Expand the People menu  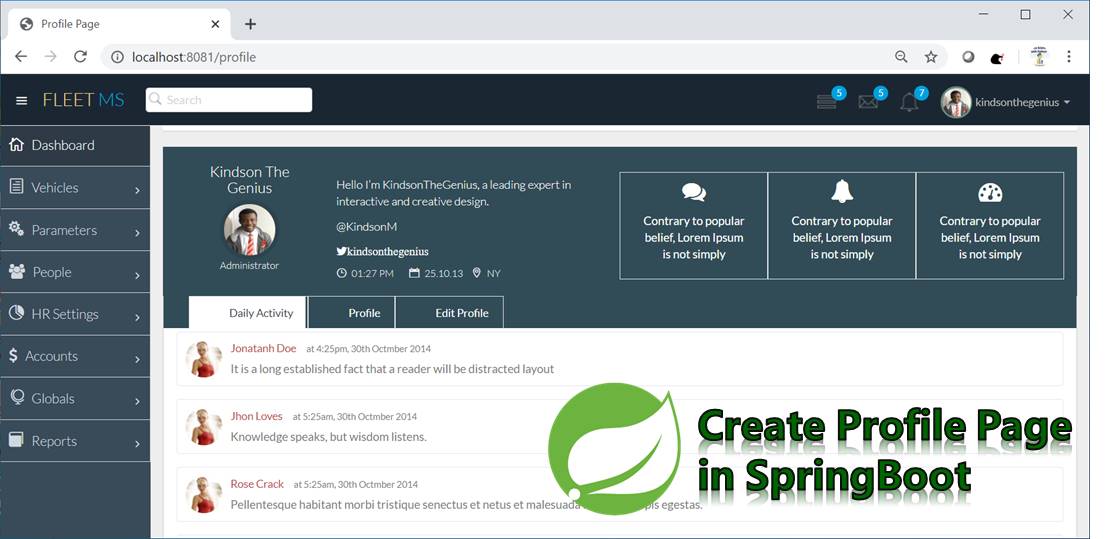75,272
